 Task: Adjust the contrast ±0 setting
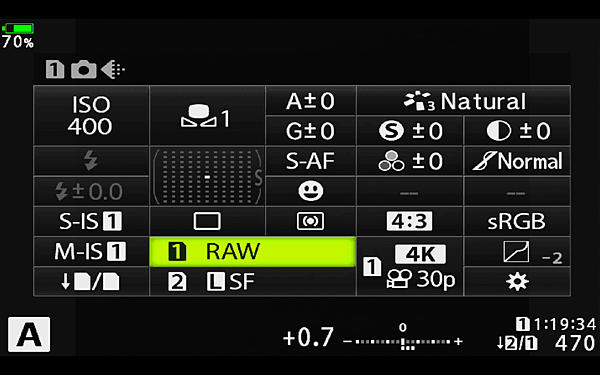(517, 130)
